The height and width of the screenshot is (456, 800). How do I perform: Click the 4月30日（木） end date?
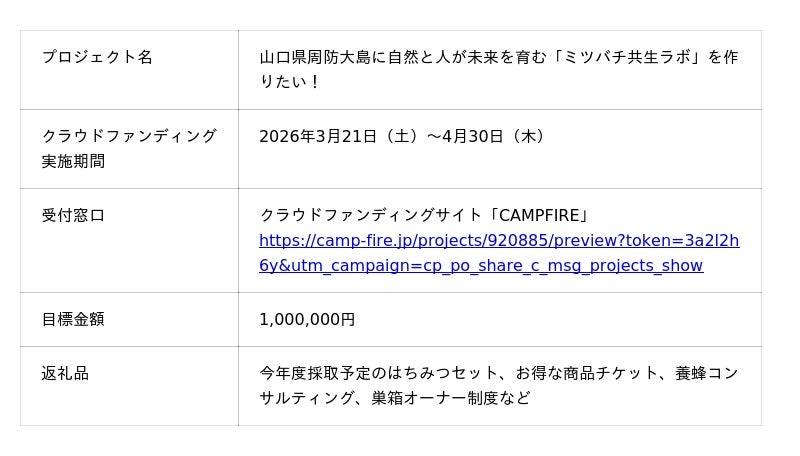tap(495, 136)
